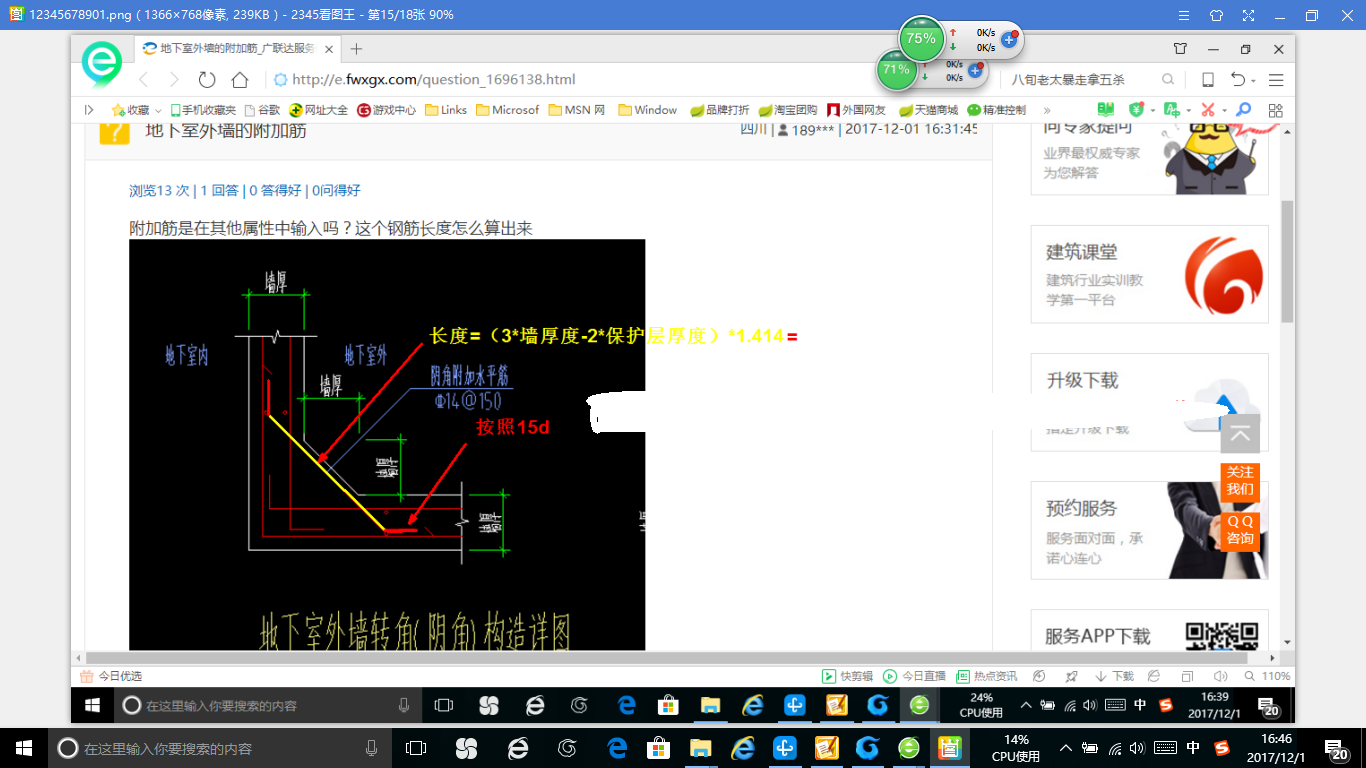Open the image viewer title bar menu icon
The width and height of the screenshot is (1366, 768).
pyautogui.click(x=1184, y=15)
